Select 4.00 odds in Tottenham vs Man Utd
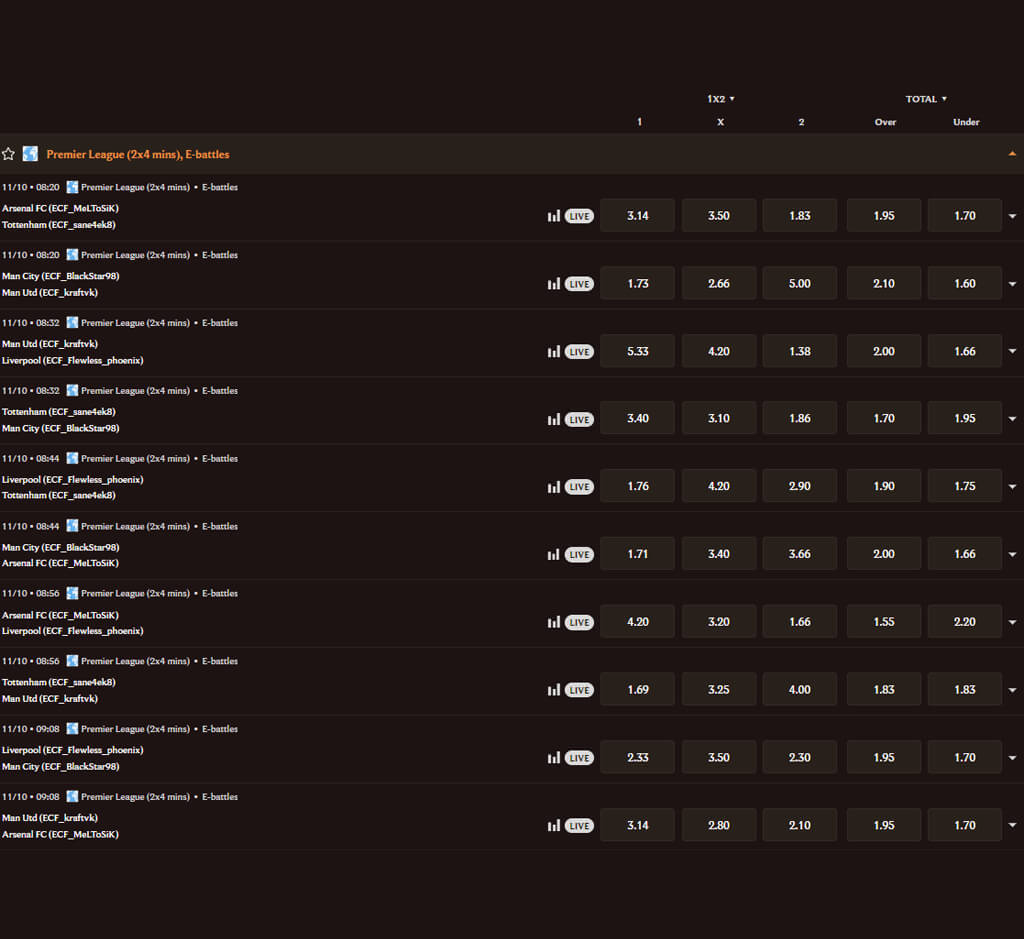Image resolution: width=1024 pixels, height=939 pixels. click(799, 690)
